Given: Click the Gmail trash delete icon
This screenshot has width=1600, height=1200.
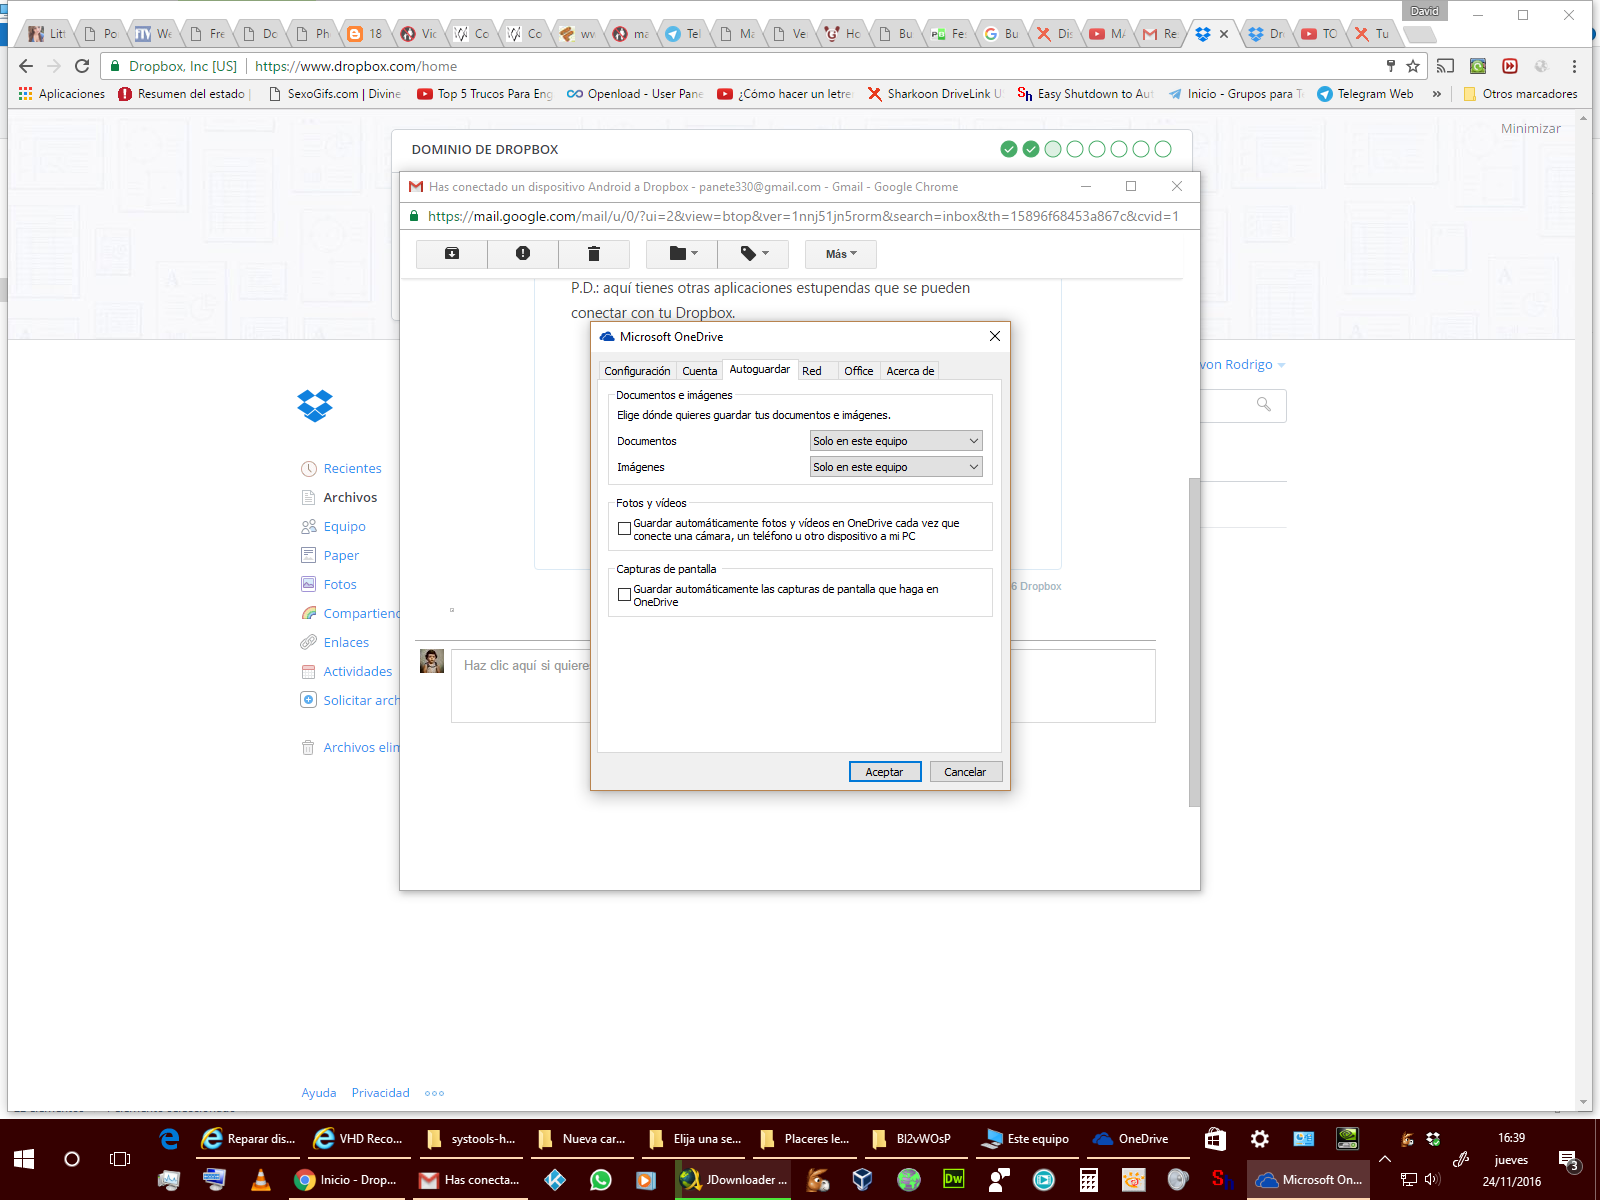Looking at the screenshot, I should click(x=594, y=254).
